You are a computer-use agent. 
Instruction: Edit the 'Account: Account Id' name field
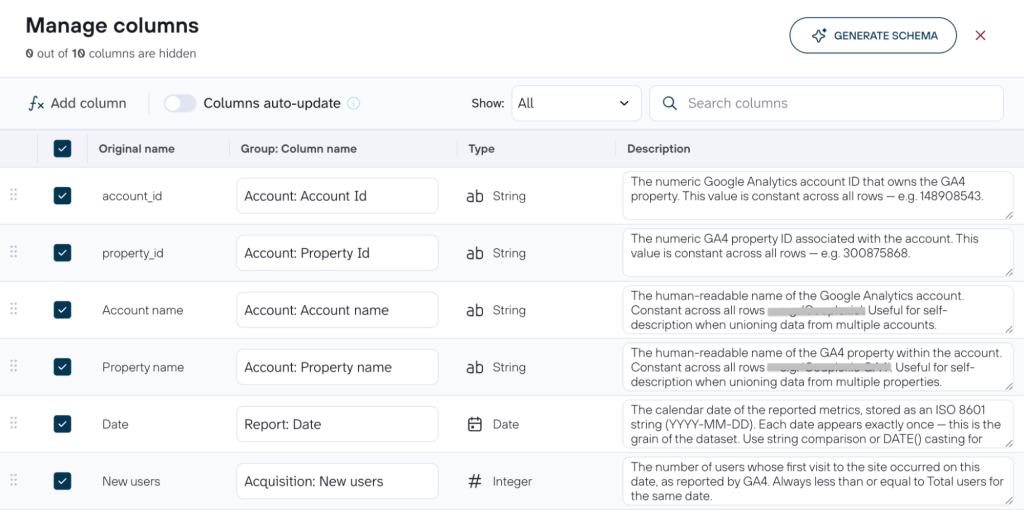pos(337,196)
